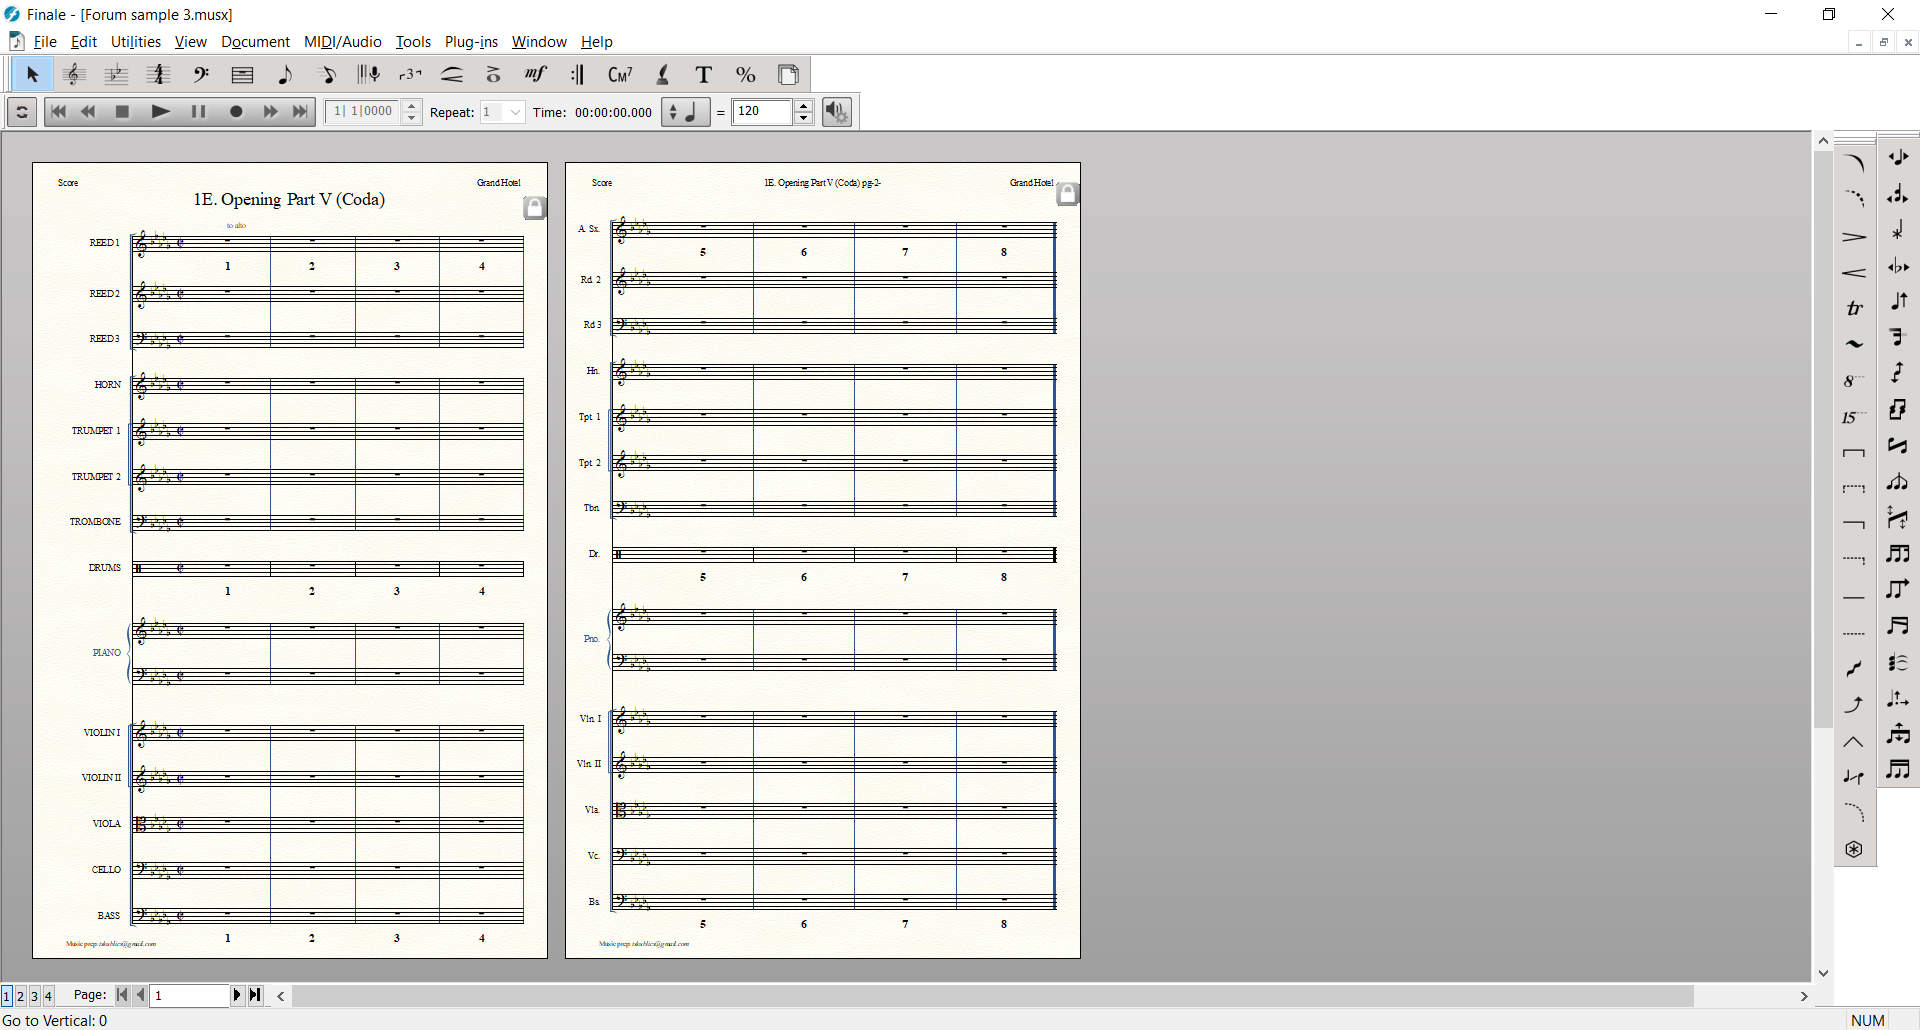Activate the Expression tool (mf icon)

pyautogui.click(x=536, y=75)
